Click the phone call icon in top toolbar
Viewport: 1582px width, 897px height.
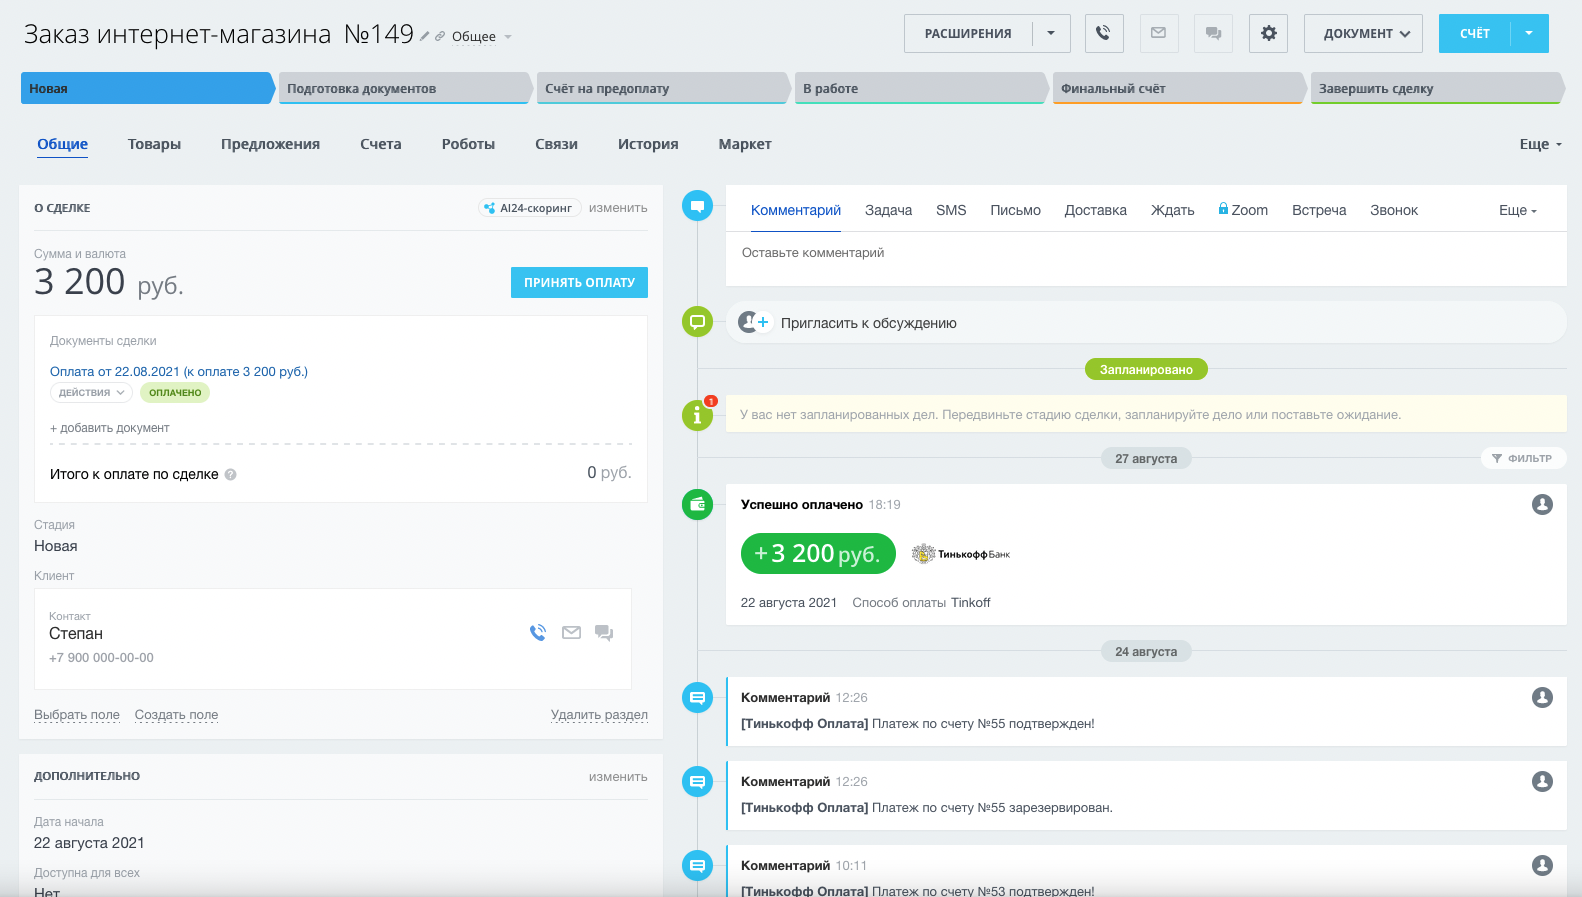coord(1103,33)
